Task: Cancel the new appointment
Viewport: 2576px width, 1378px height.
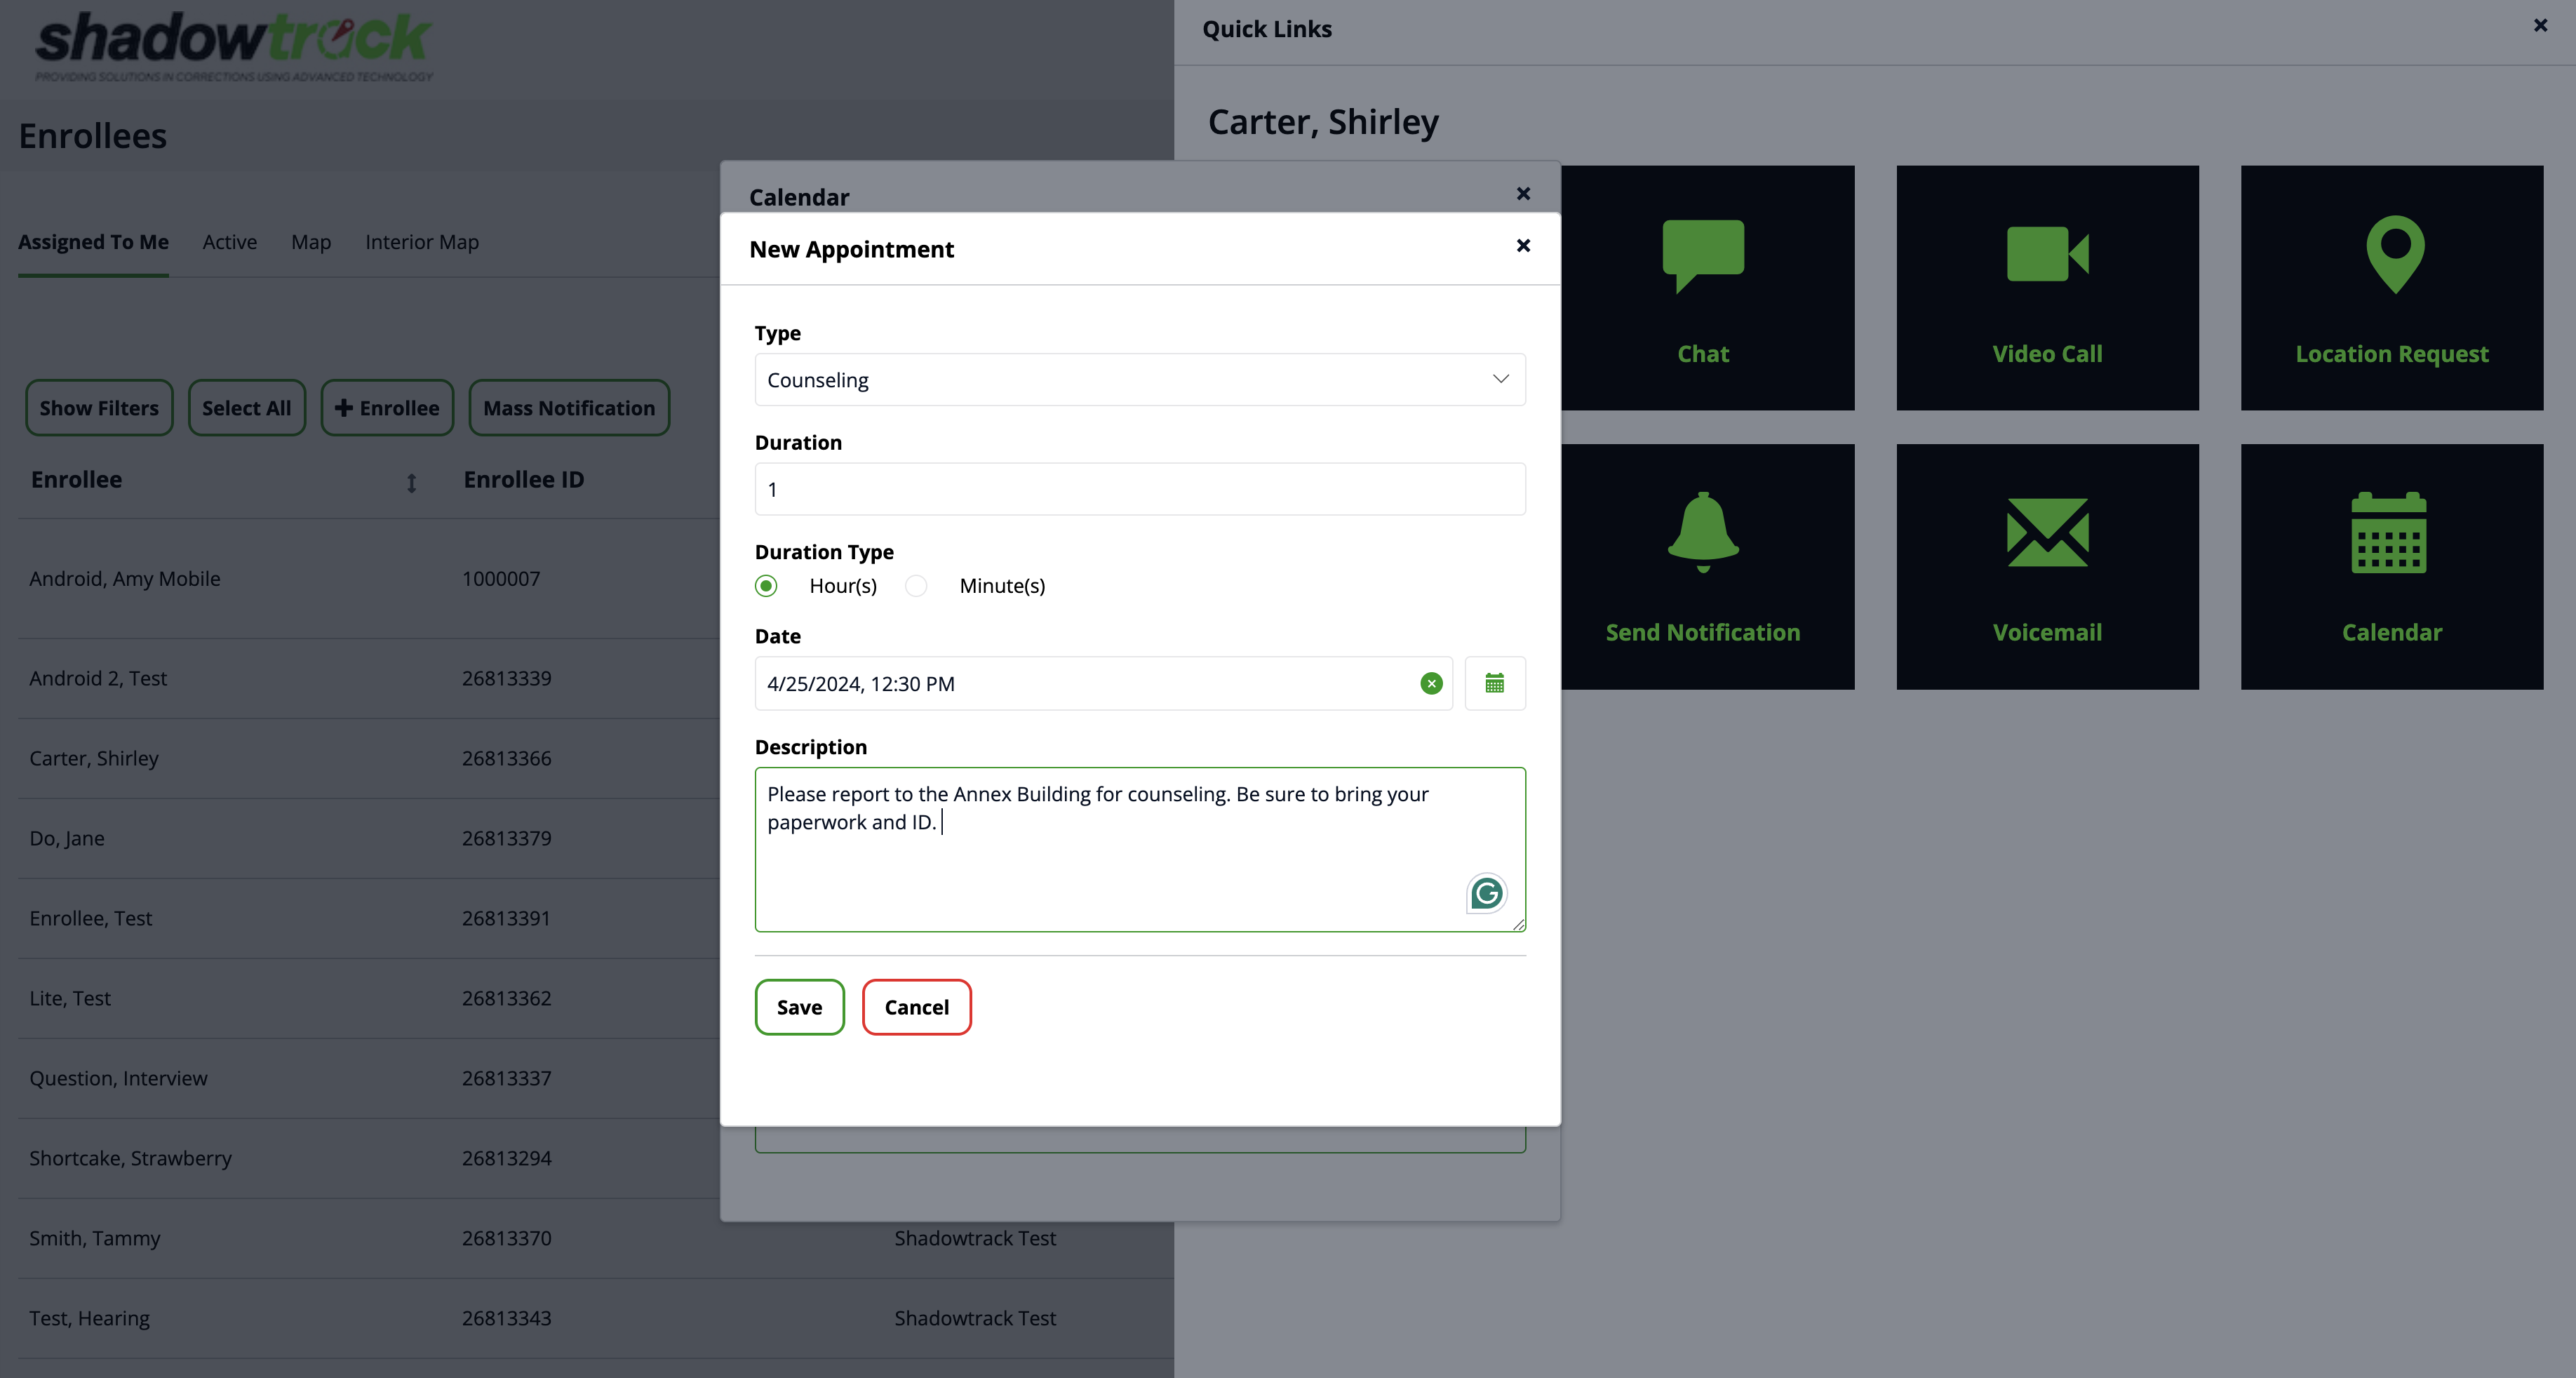Action: pyautogui.click(x=916, y=1007)
